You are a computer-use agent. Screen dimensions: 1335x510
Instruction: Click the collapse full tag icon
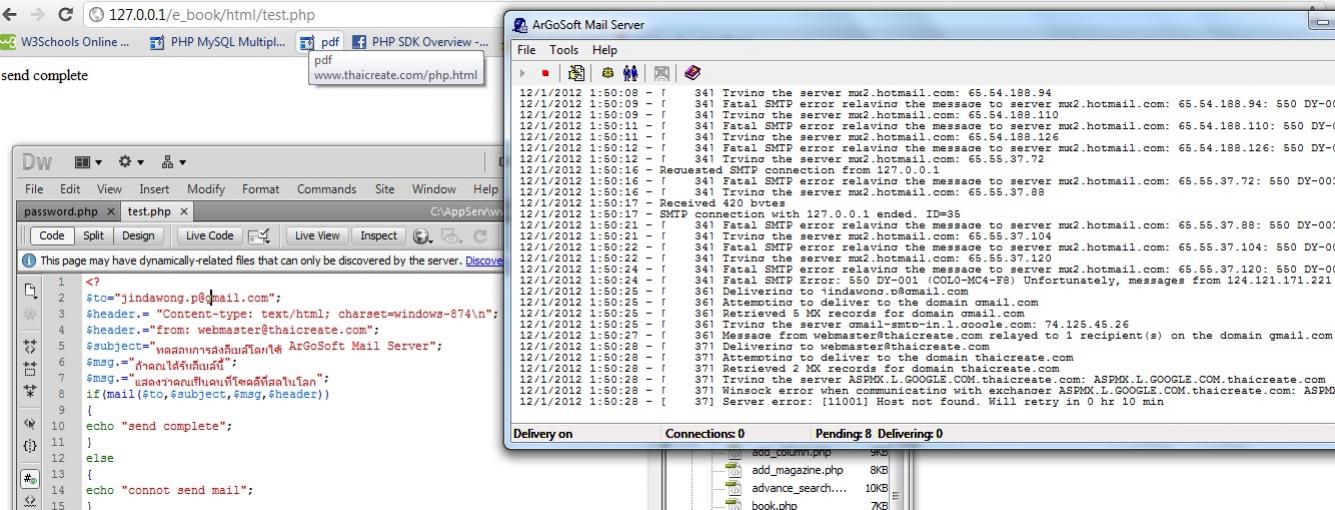[30, 347]
